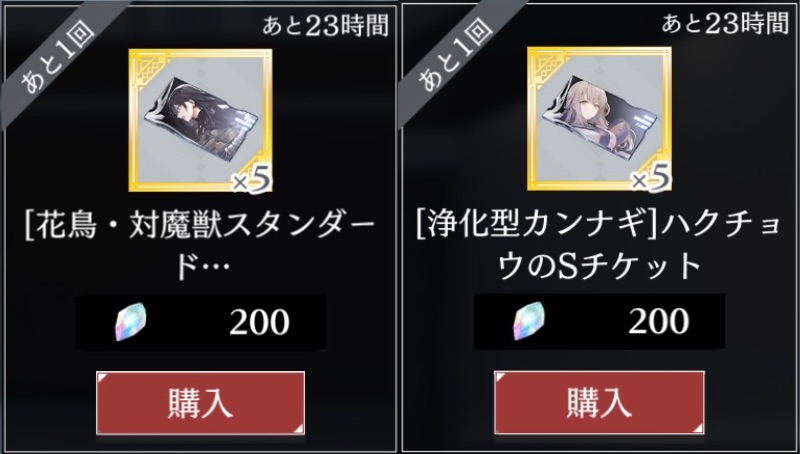Tap the right card's あと1回 corner ribbon
This screenshot has height=454, width=800.
click(456, 54)
